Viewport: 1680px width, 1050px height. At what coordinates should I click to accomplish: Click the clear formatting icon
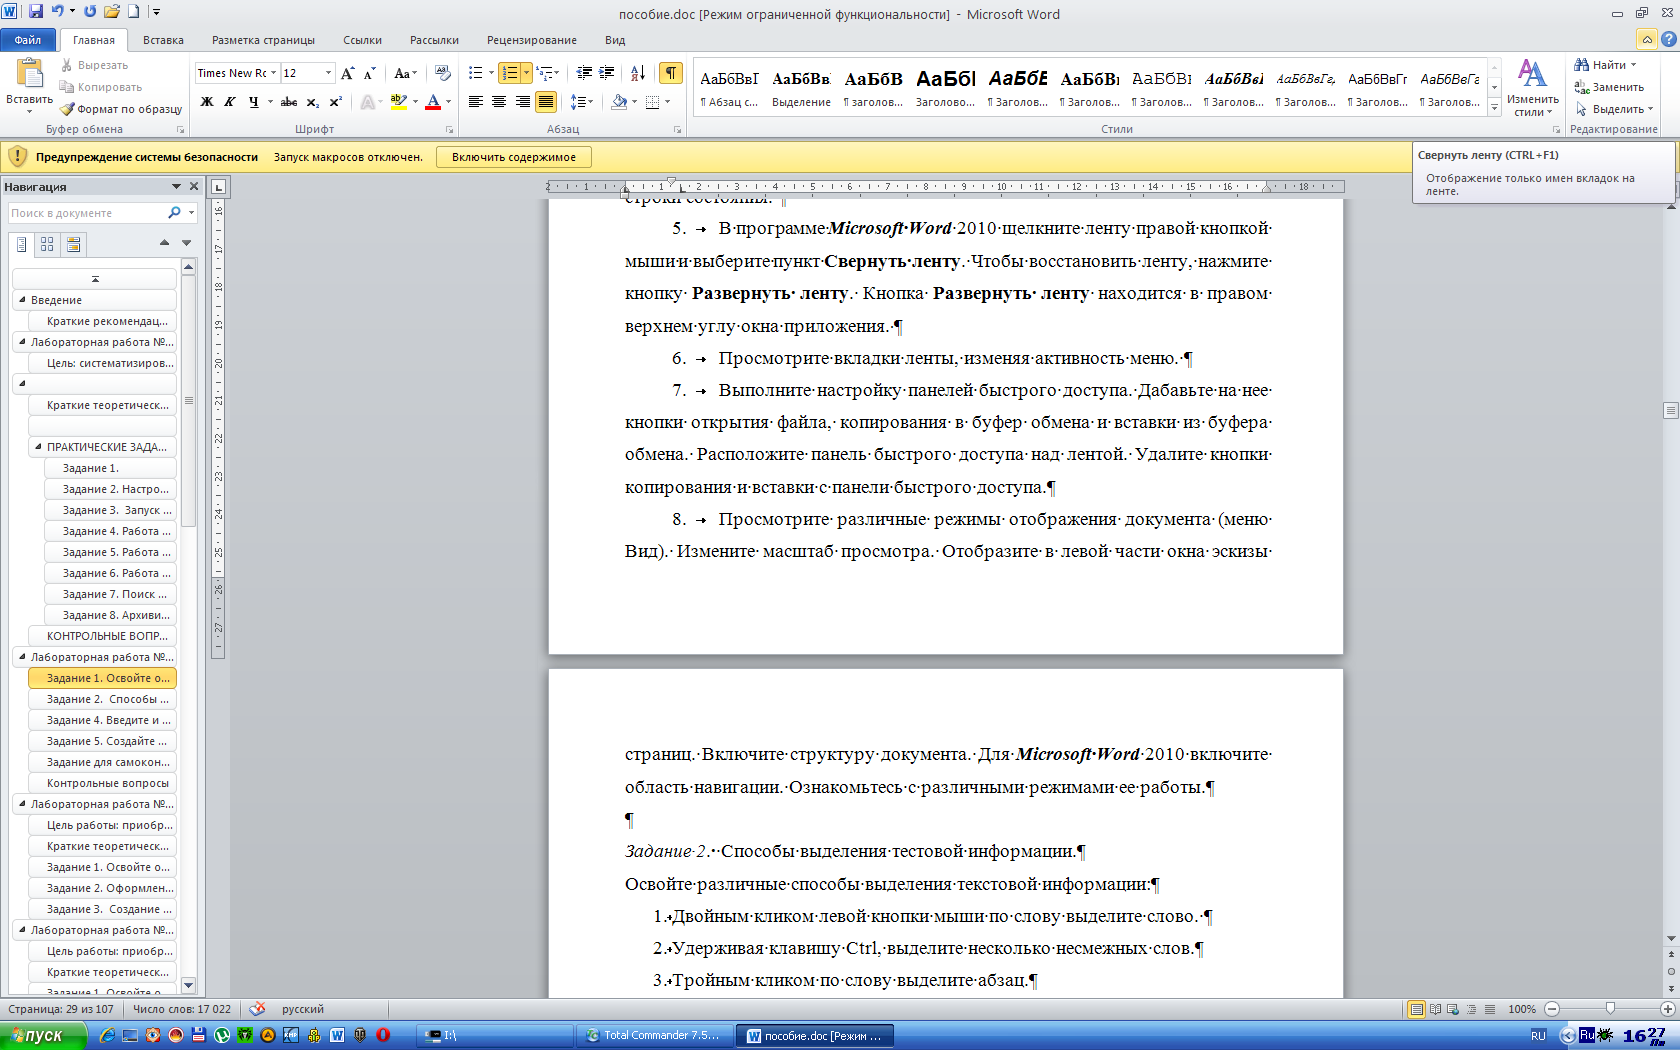(443, 73)
